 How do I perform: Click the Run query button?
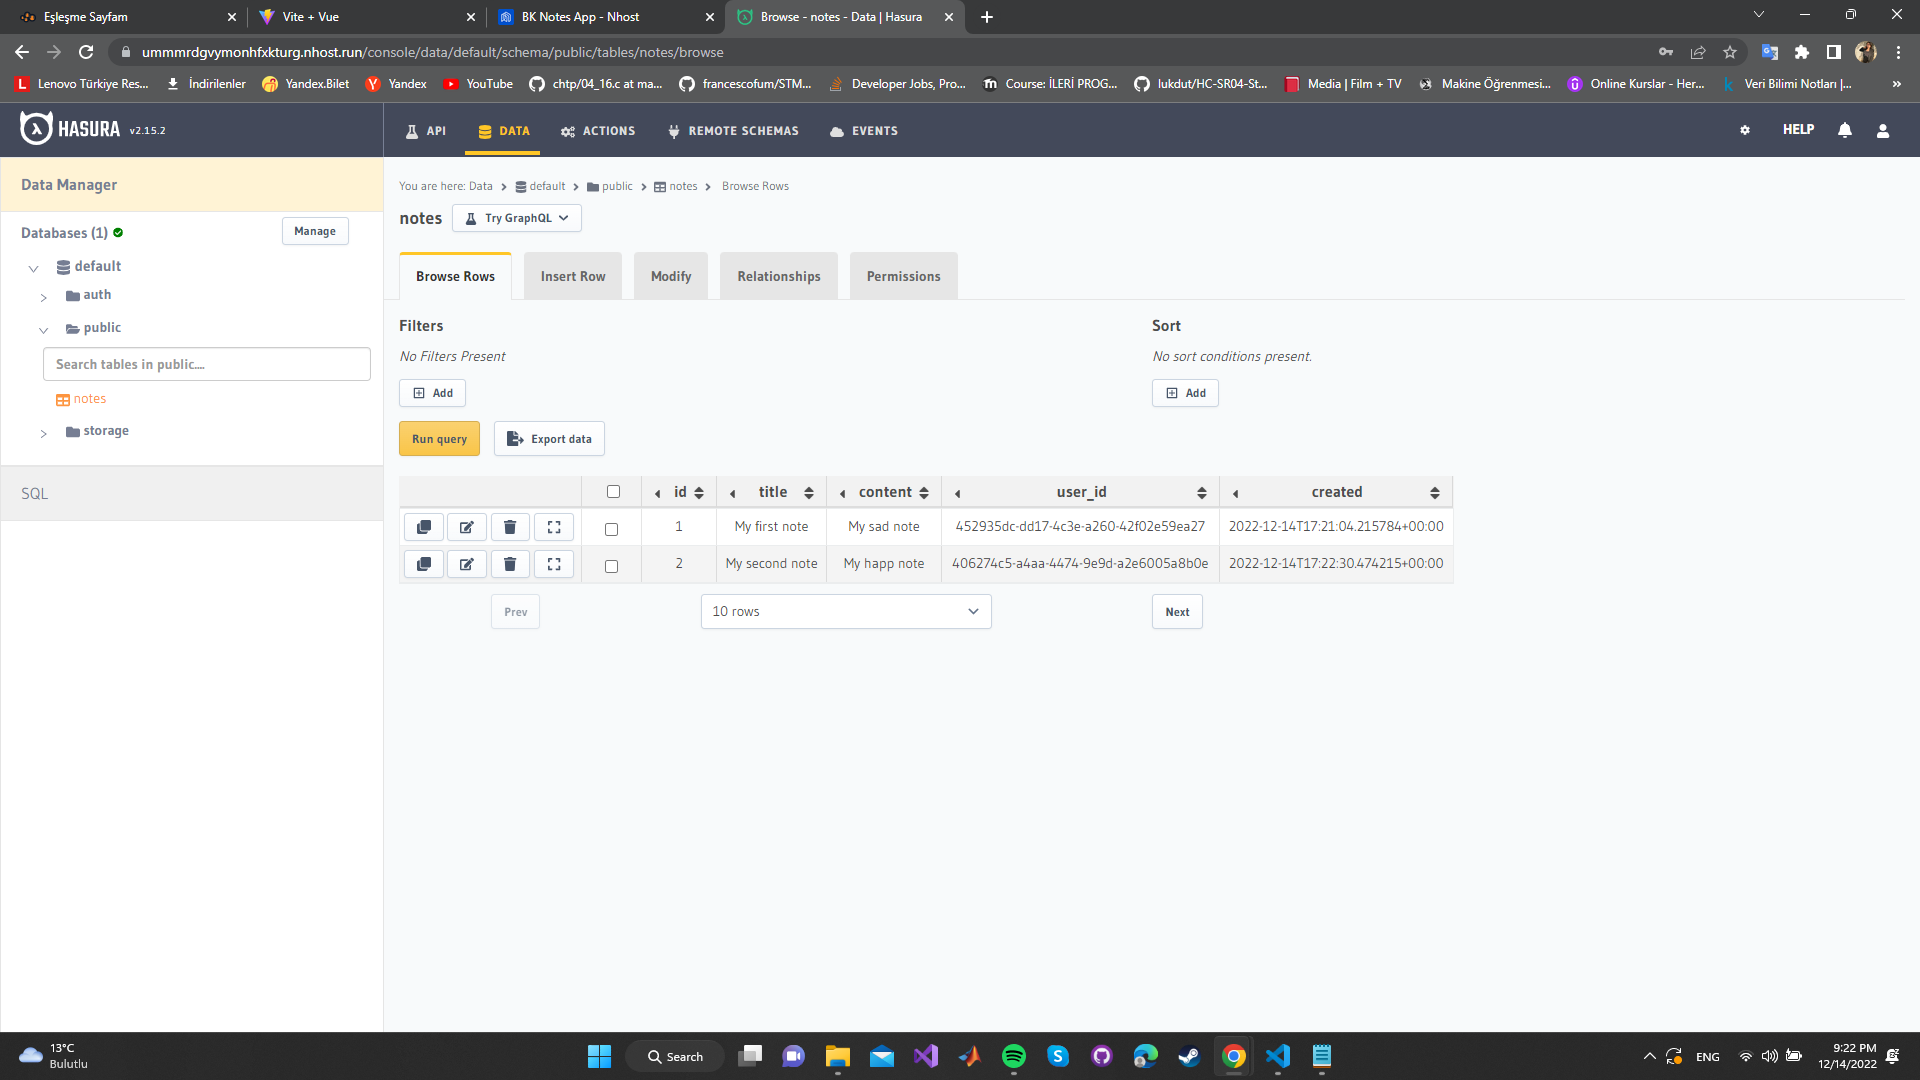[439, 438]
